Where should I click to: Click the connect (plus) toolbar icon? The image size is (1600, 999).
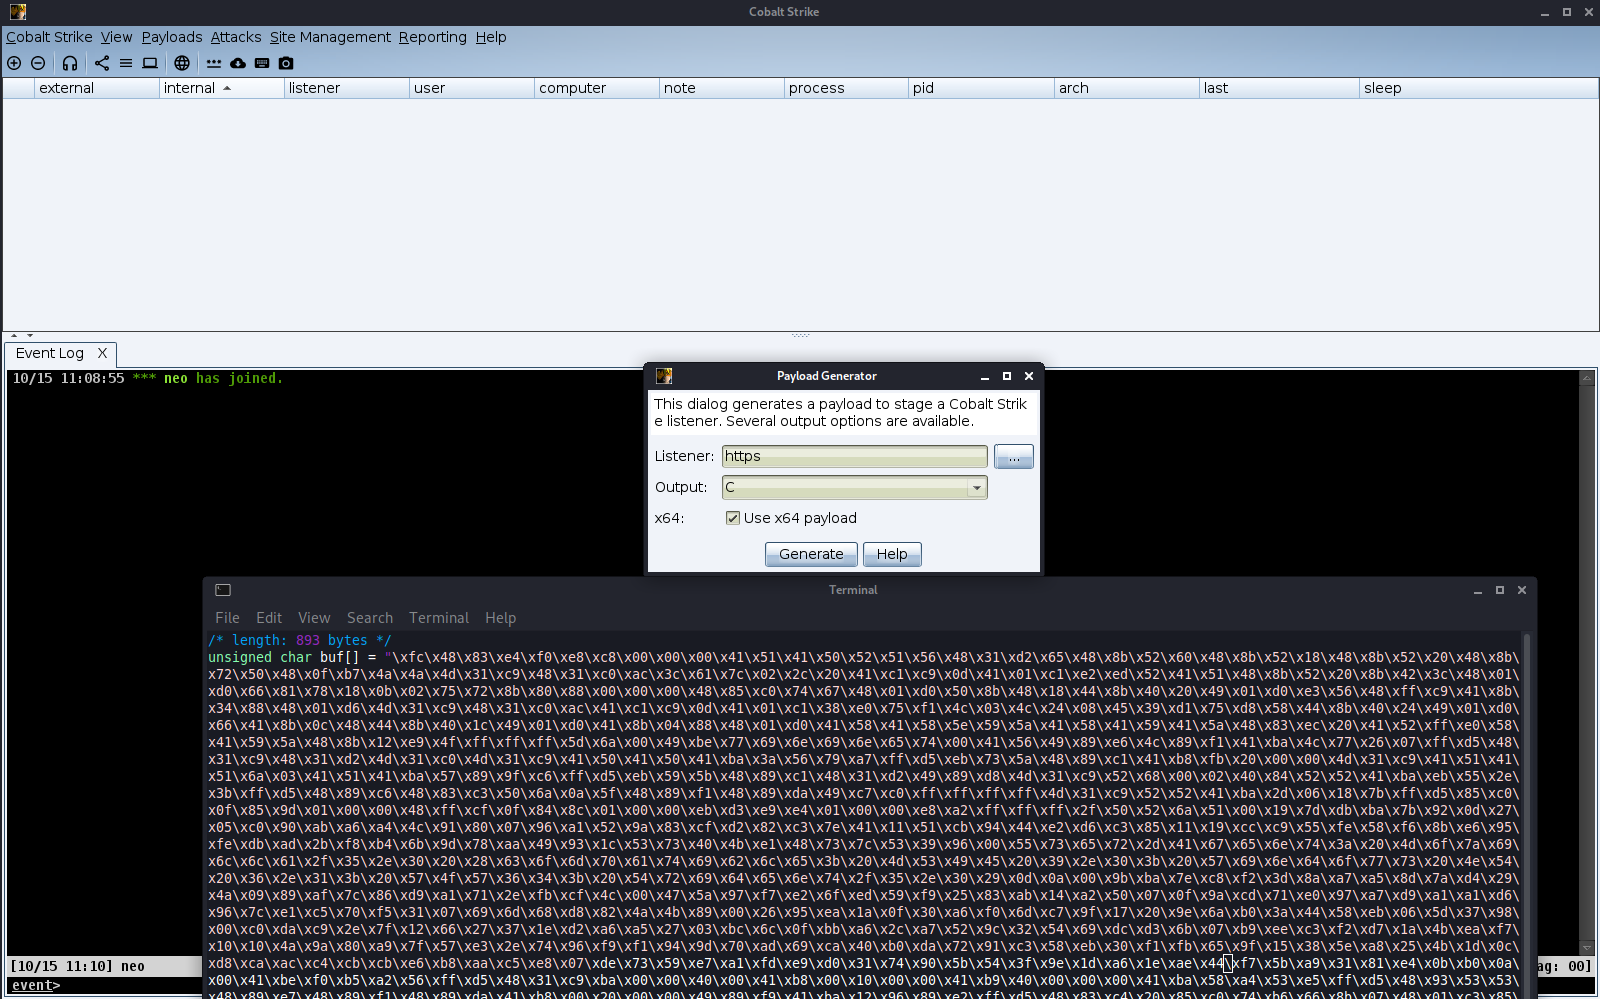(x=14, y=63)
